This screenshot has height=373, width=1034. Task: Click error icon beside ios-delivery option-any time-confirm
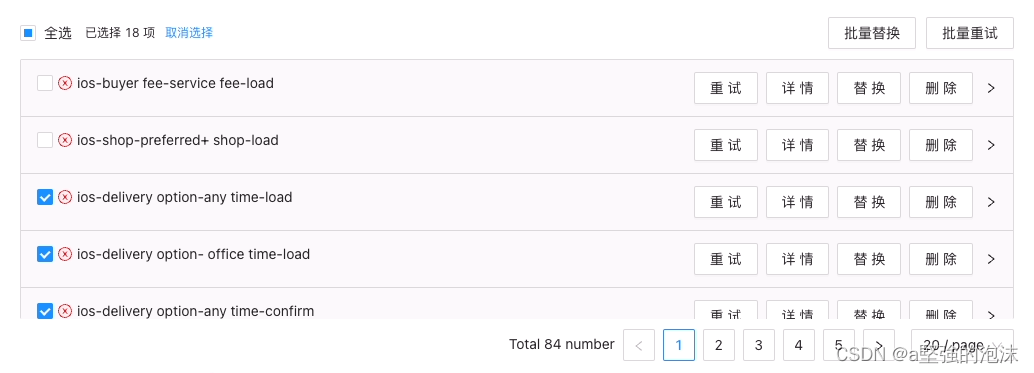tap(65, 310)
